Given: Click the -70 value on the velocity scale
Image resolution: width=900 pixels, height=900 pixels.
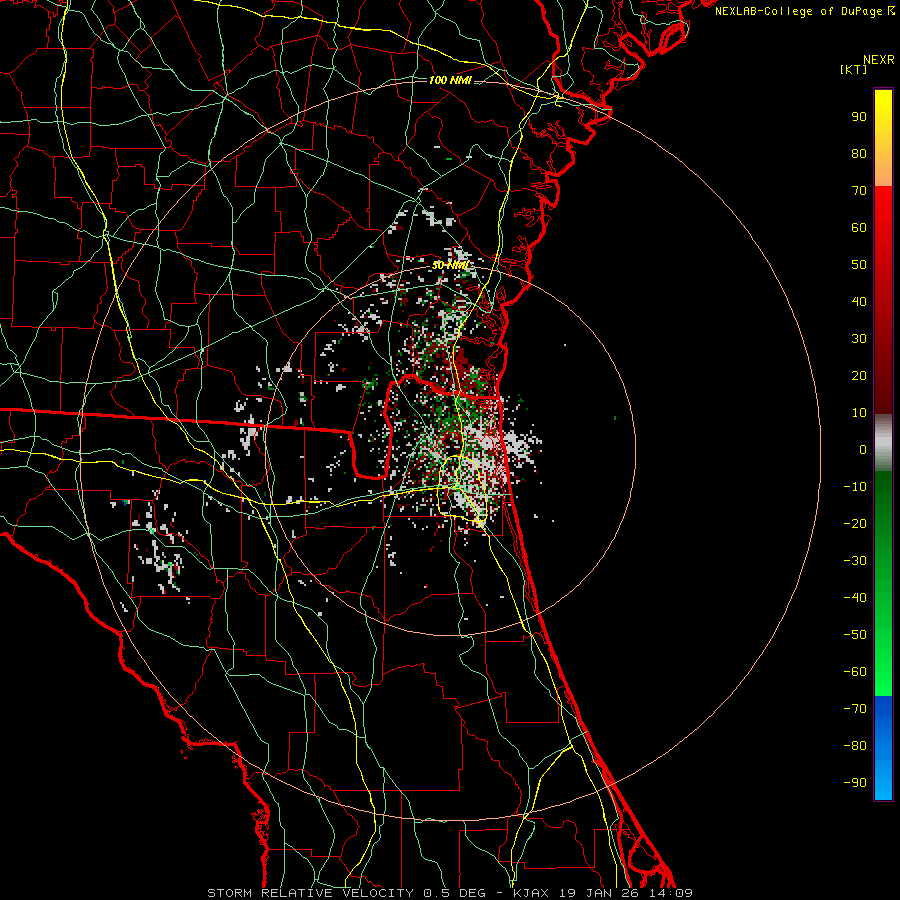Looking at the screenshot, I should 855,709.
